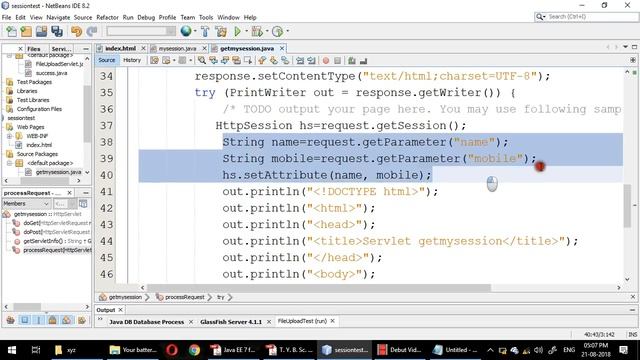Open the project configuration combo box

click(x=141, y=31)
